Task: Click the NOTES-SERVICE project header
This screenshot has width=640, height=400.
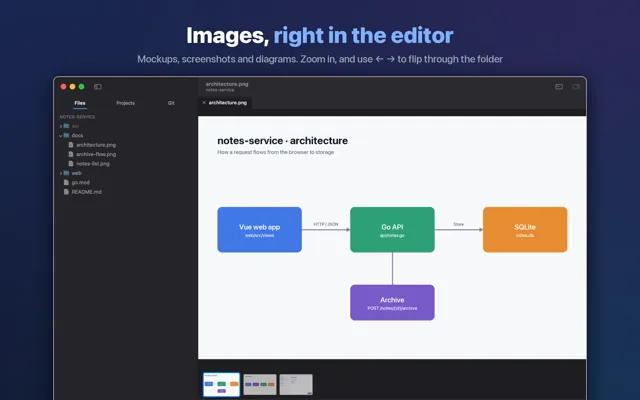Action: (77, 117)
